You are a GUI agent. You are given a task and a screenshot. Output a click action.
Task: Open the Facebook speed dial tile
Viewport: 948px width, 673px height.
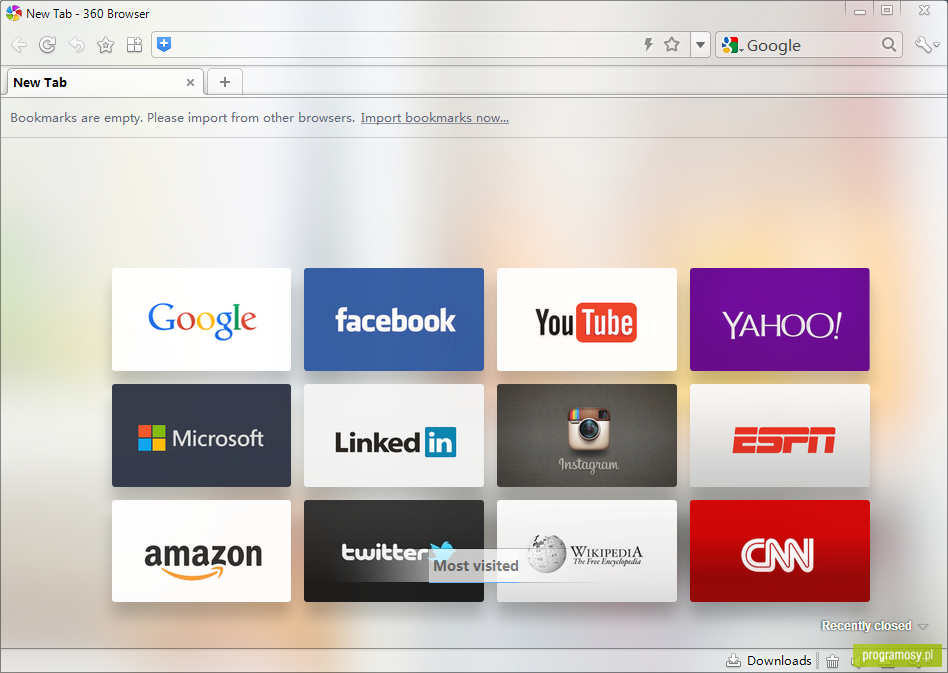(x=394, y=319)
